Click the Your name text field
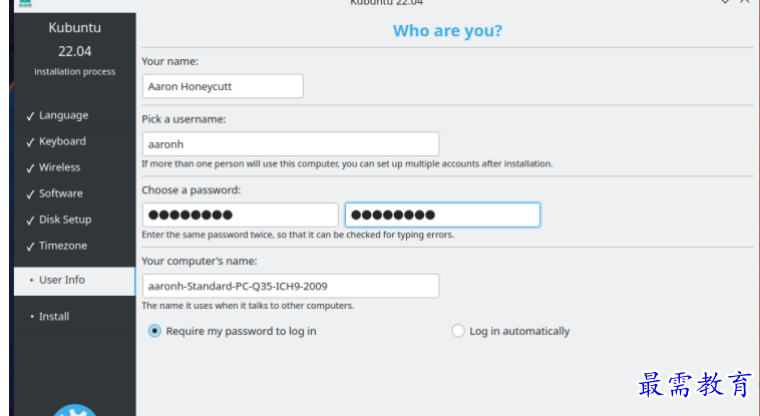 tap(222, 86)
